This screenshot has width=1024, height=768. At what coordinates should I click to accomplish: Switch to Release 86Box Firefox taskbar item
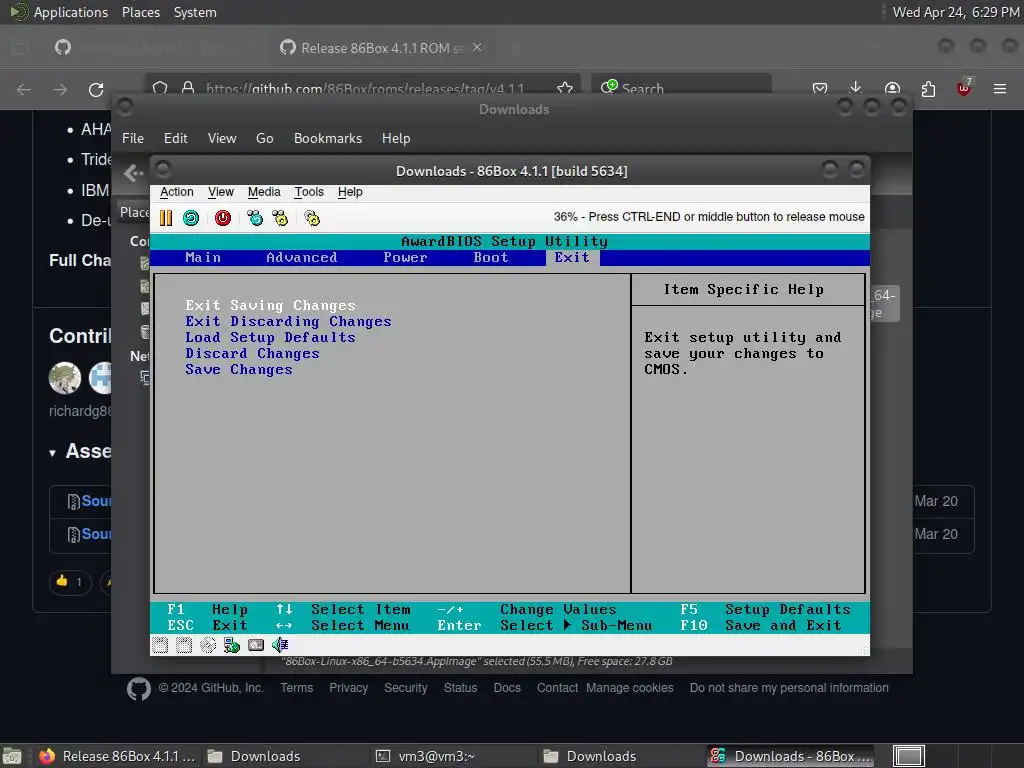coord(118,756)
